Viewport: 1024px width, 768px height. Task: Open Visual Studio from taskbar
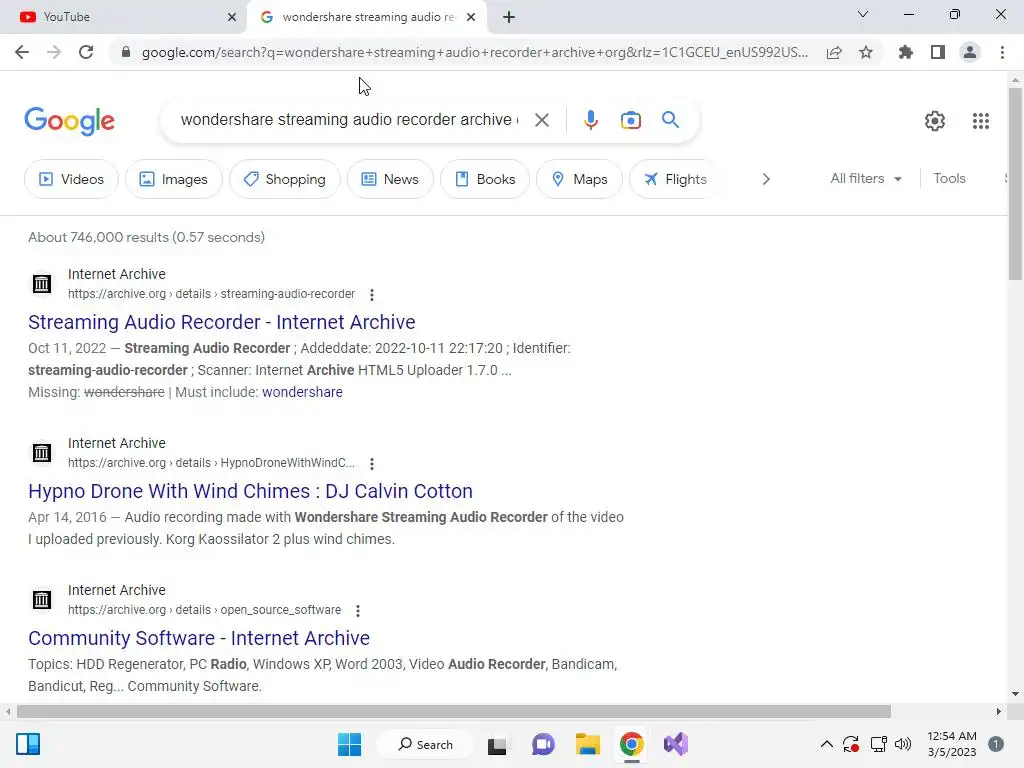[676, 744]
